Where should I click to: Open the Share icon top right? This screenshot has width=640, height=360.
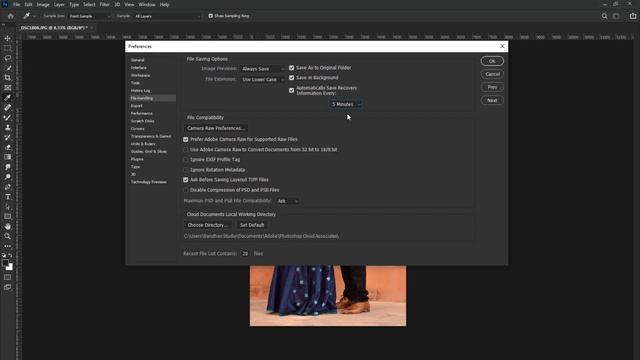633,16
